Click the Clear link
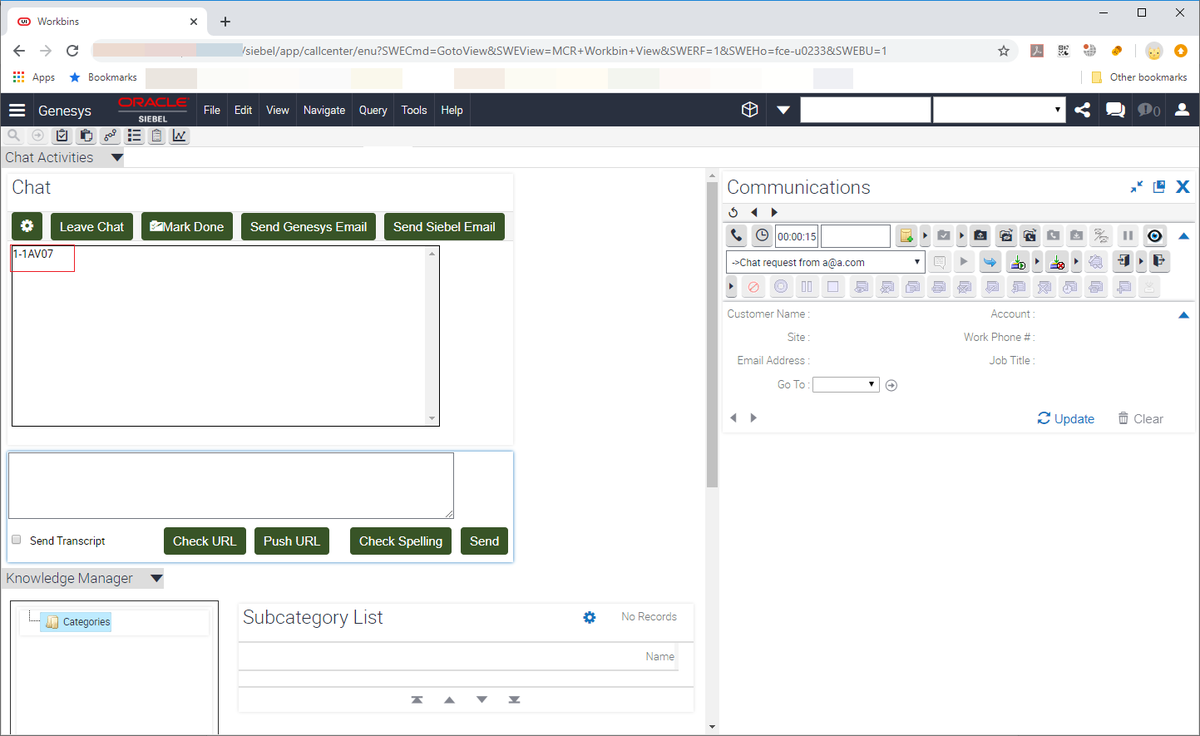The image size is (1200, 736). point(1140,418)
